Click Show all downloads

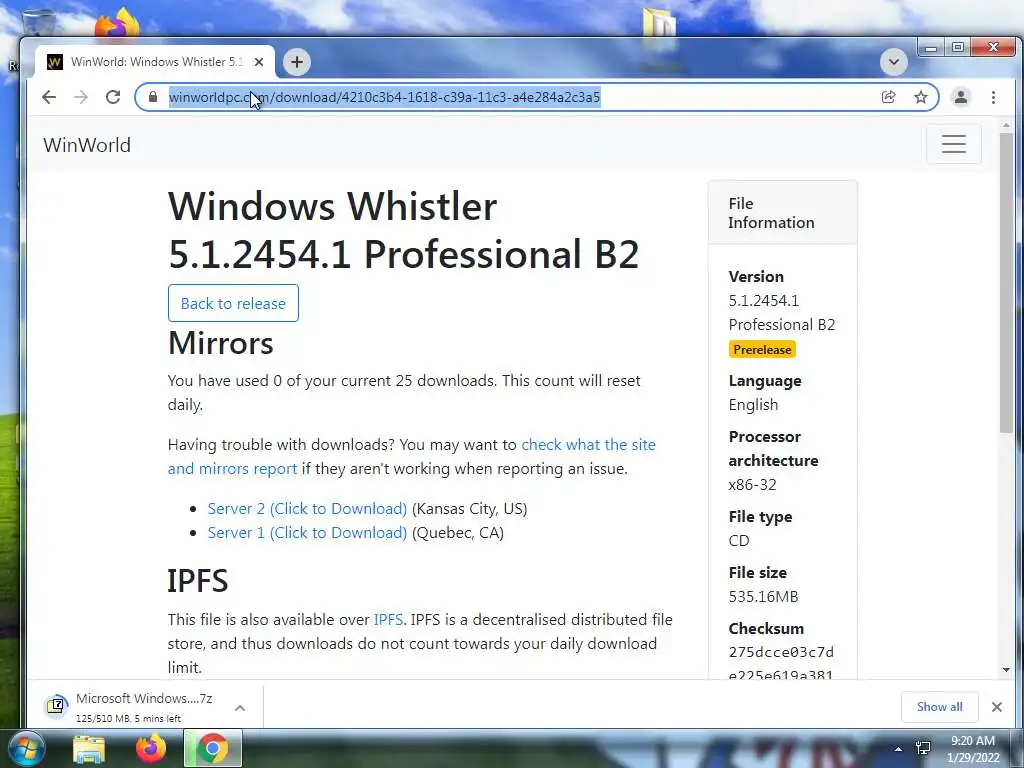(939, 707)
